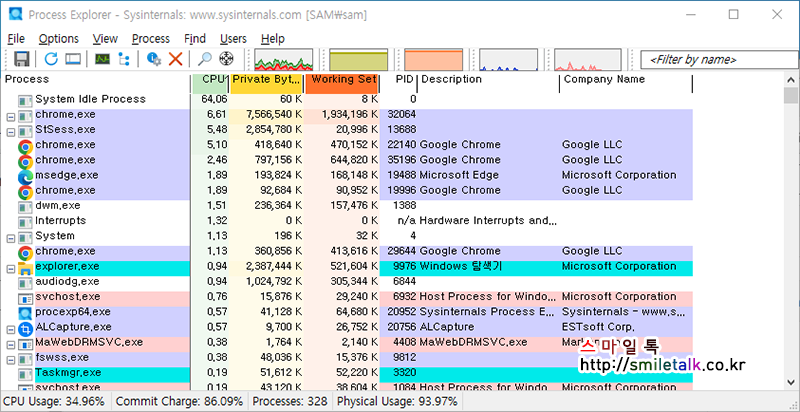Open the View menu
Image resolution: width=800 pixels, height=412 pixels.
tap(105, 39)
